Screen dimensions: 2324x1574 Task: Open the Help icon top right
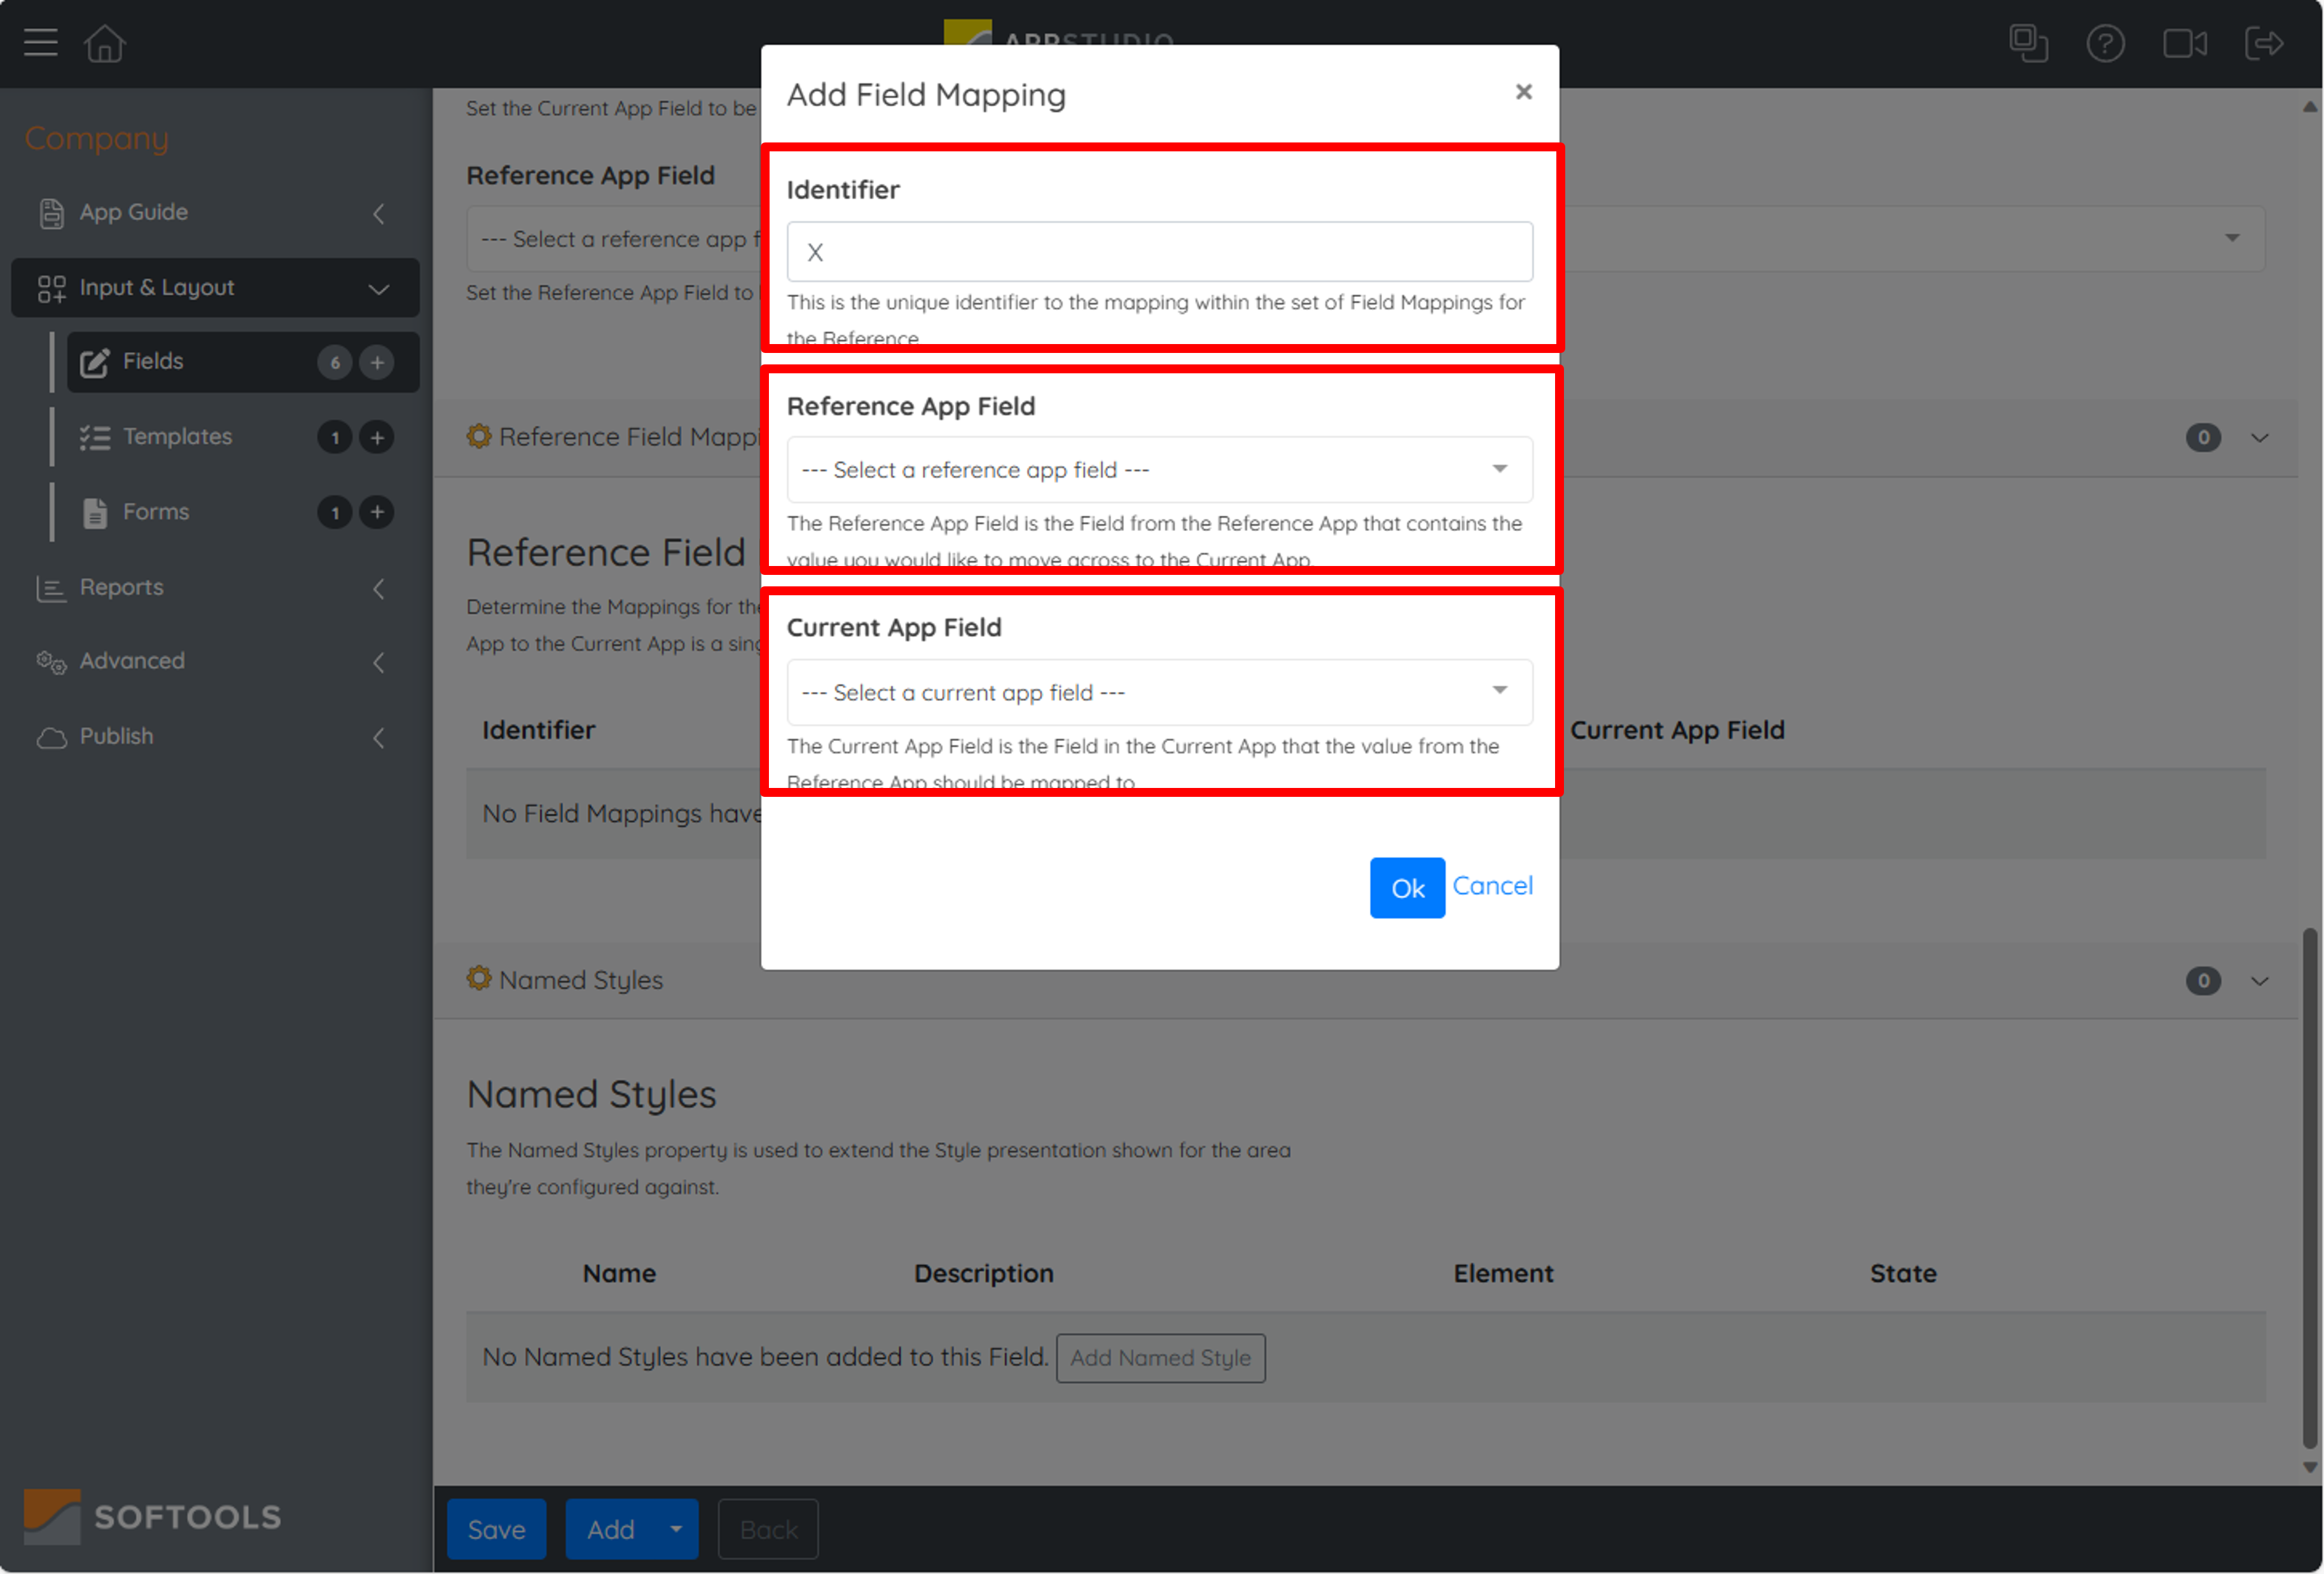click(x=2106, y=42)
